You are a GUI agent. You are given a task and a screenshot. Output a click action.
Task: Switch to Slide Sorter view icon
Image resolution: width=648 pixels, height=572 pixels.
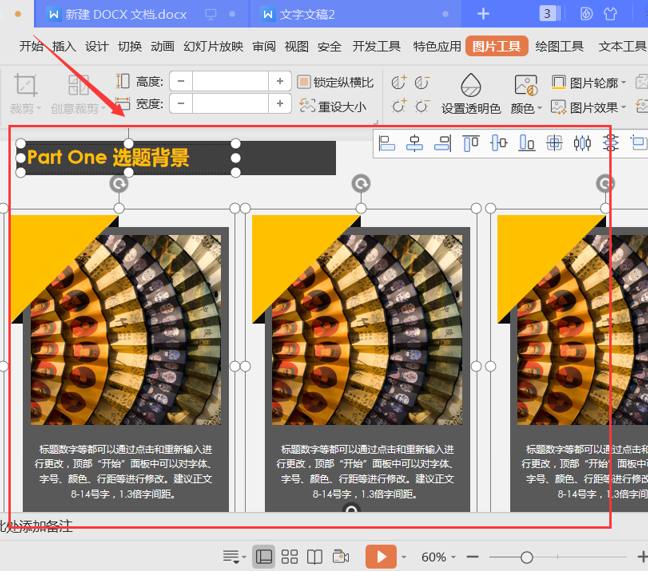[289, 557]
